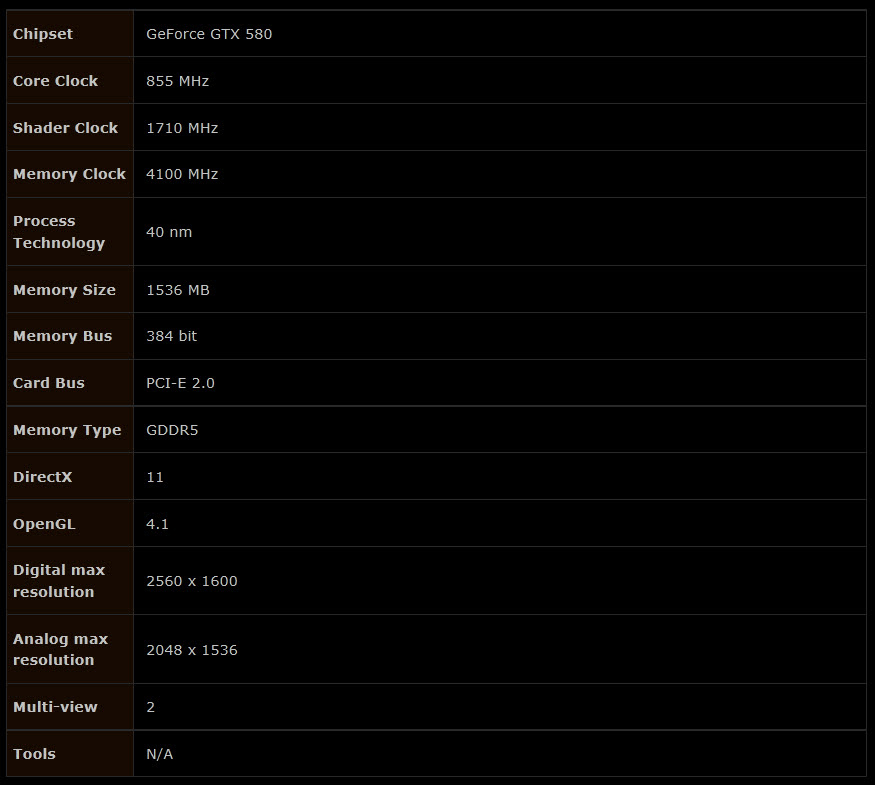
Task: Select the N/A value in Tools row
Action: (x=160, y=754)
